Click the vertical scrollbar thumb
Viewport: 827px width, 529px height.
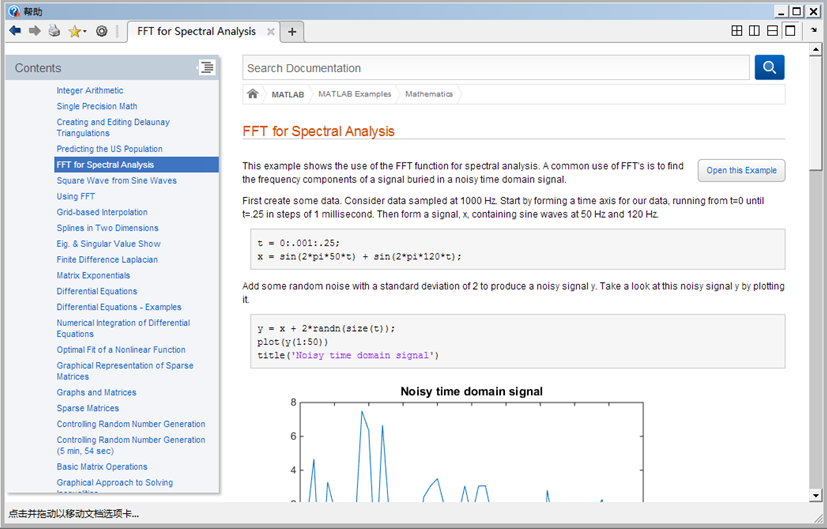pyautogui.click(x=815, y=113)
